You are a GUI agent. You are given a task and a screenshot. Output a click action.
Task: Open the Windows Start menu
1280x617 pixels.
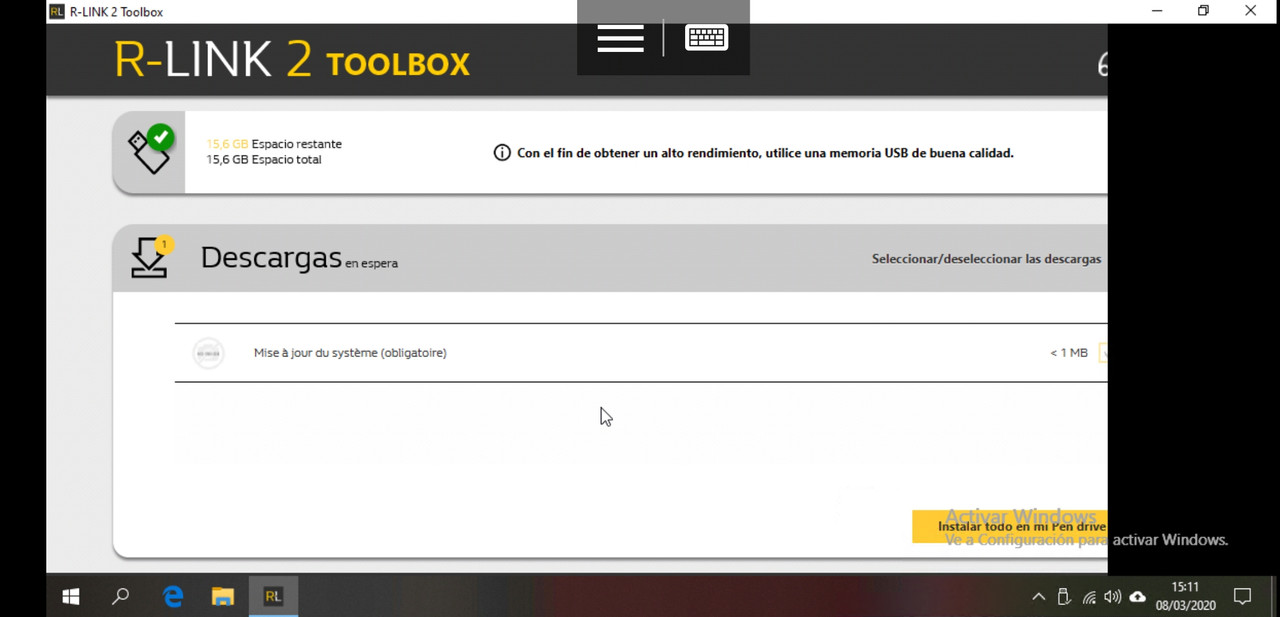(71, 596)
